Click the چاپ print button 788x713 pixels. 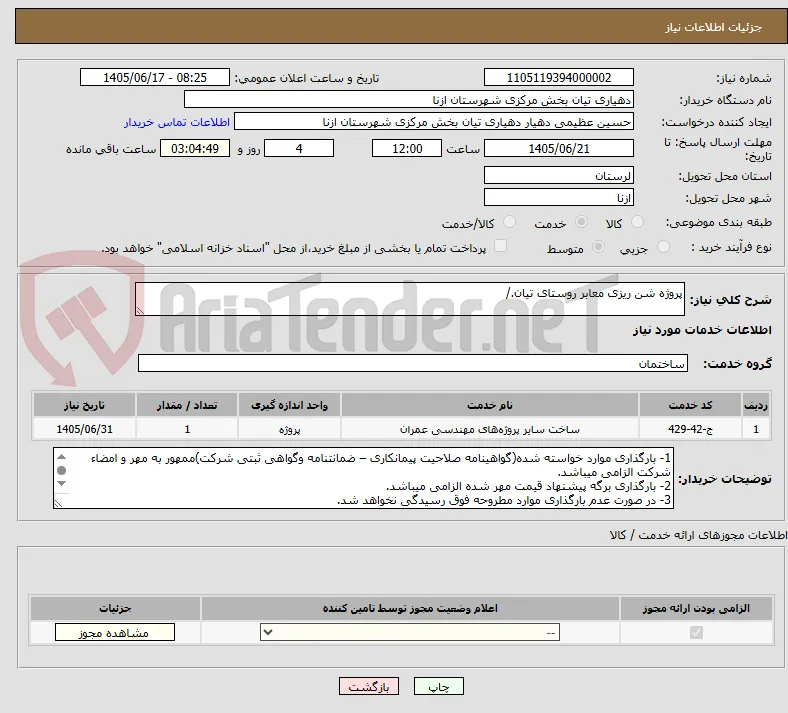pos(439,686)
